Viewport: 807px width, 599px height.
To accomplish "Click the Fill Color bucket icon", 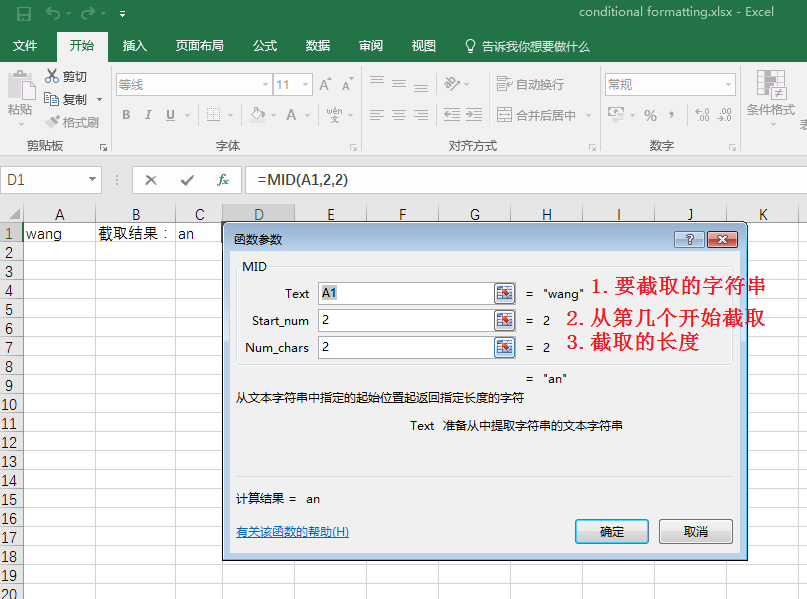I will pyautogui.click(x=257, y=115).
